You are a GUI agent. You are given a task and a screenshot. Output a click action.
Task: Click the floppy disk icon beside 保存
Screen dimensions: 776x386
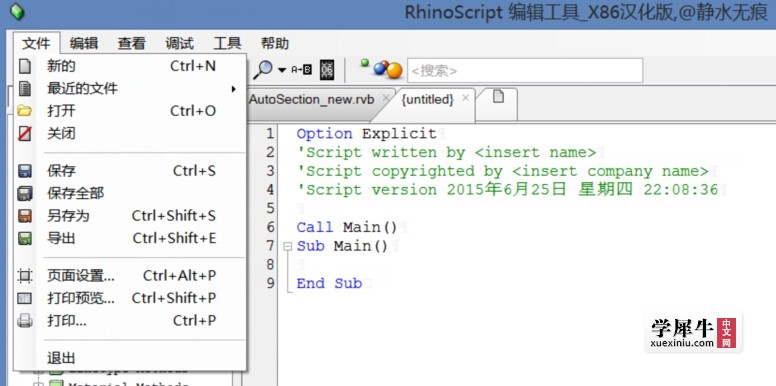[x=25, y=171]
